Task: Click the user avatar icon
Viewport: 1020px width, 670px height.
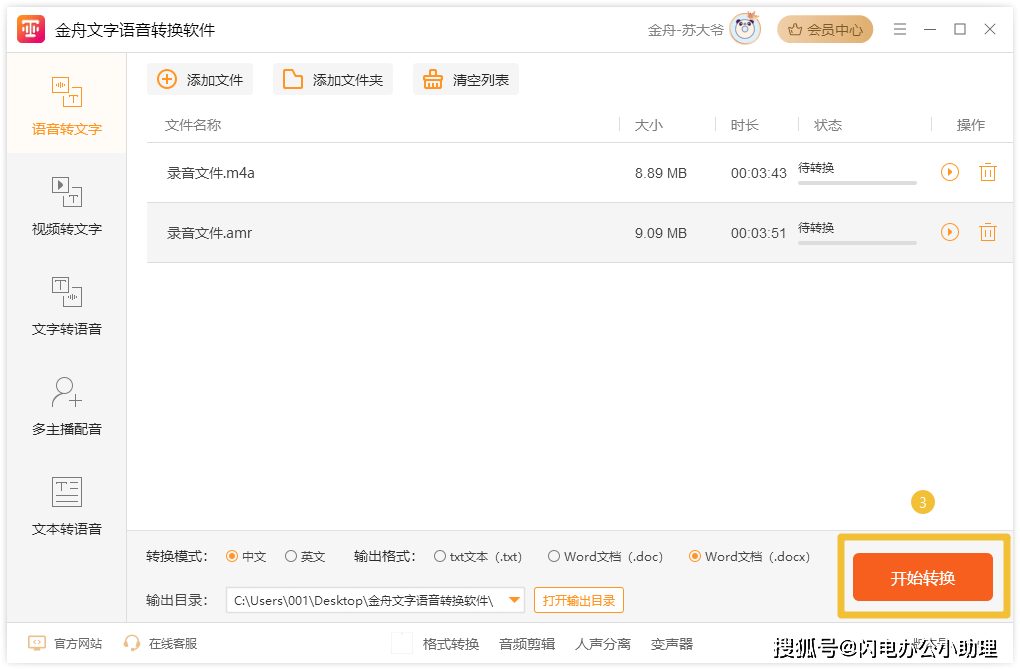Action: (745, 29)
